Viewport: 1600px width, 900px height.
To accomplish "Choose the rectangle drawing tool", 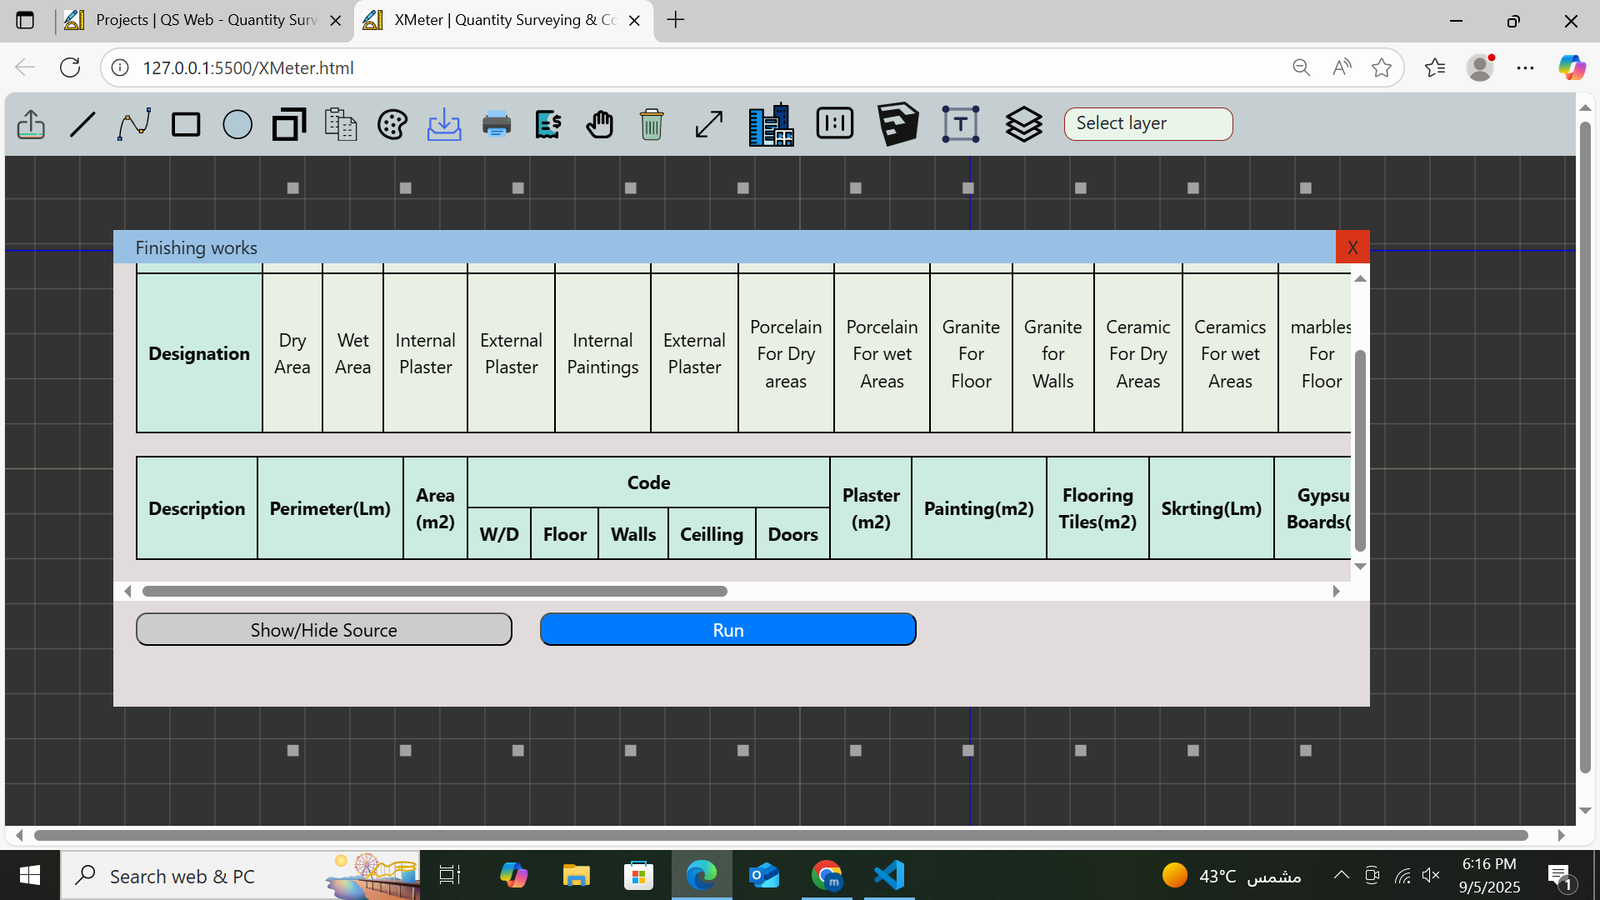I will coord(186,124).
